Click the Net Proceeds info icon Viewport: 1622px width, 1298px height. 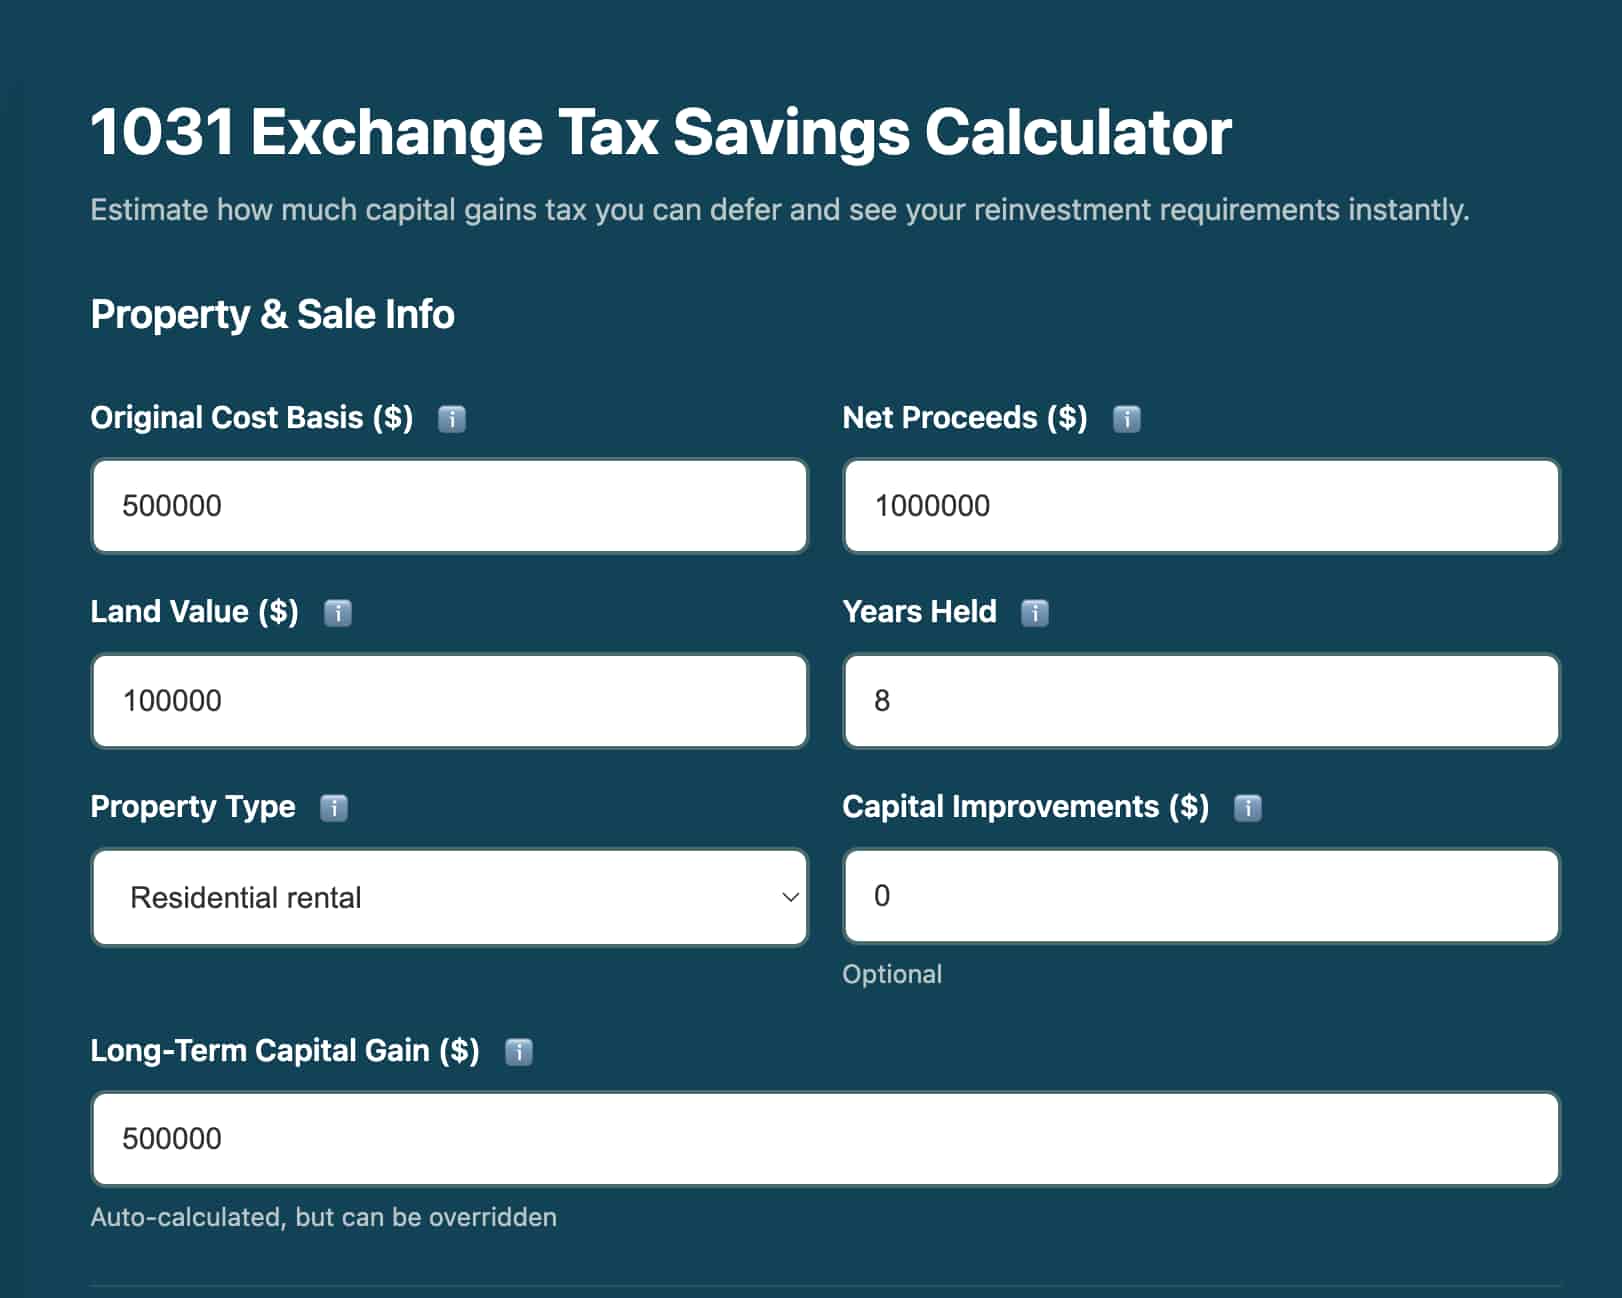click(1128, 419)
